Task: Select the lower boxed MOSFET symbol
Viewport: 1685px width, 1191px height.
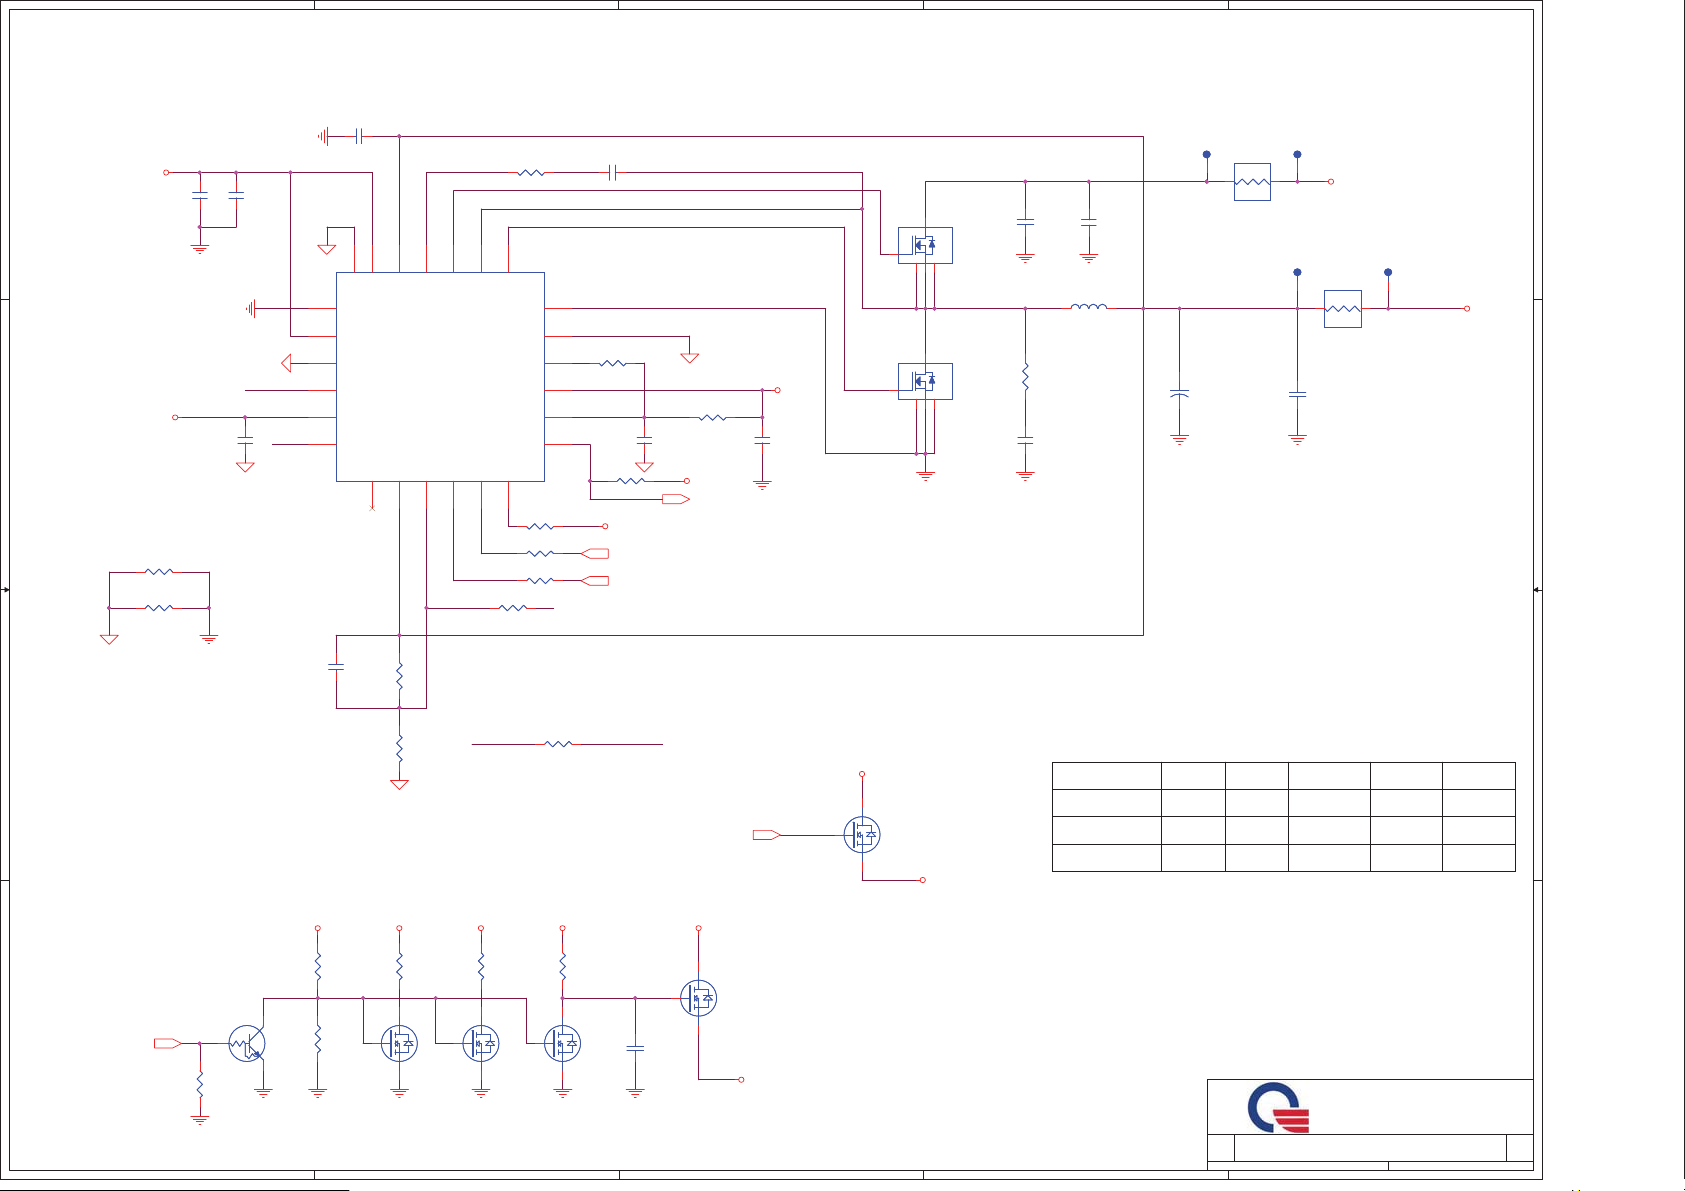Action: (925, 381)
